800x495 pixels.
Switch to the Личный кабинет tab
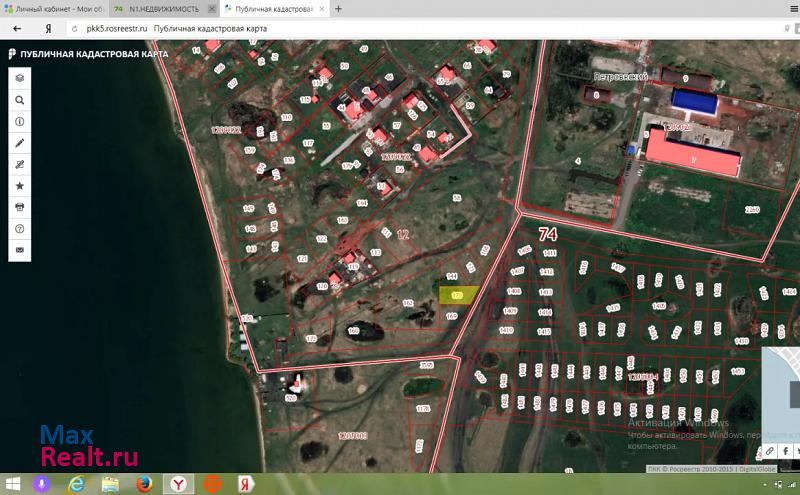tap(55, 9)
